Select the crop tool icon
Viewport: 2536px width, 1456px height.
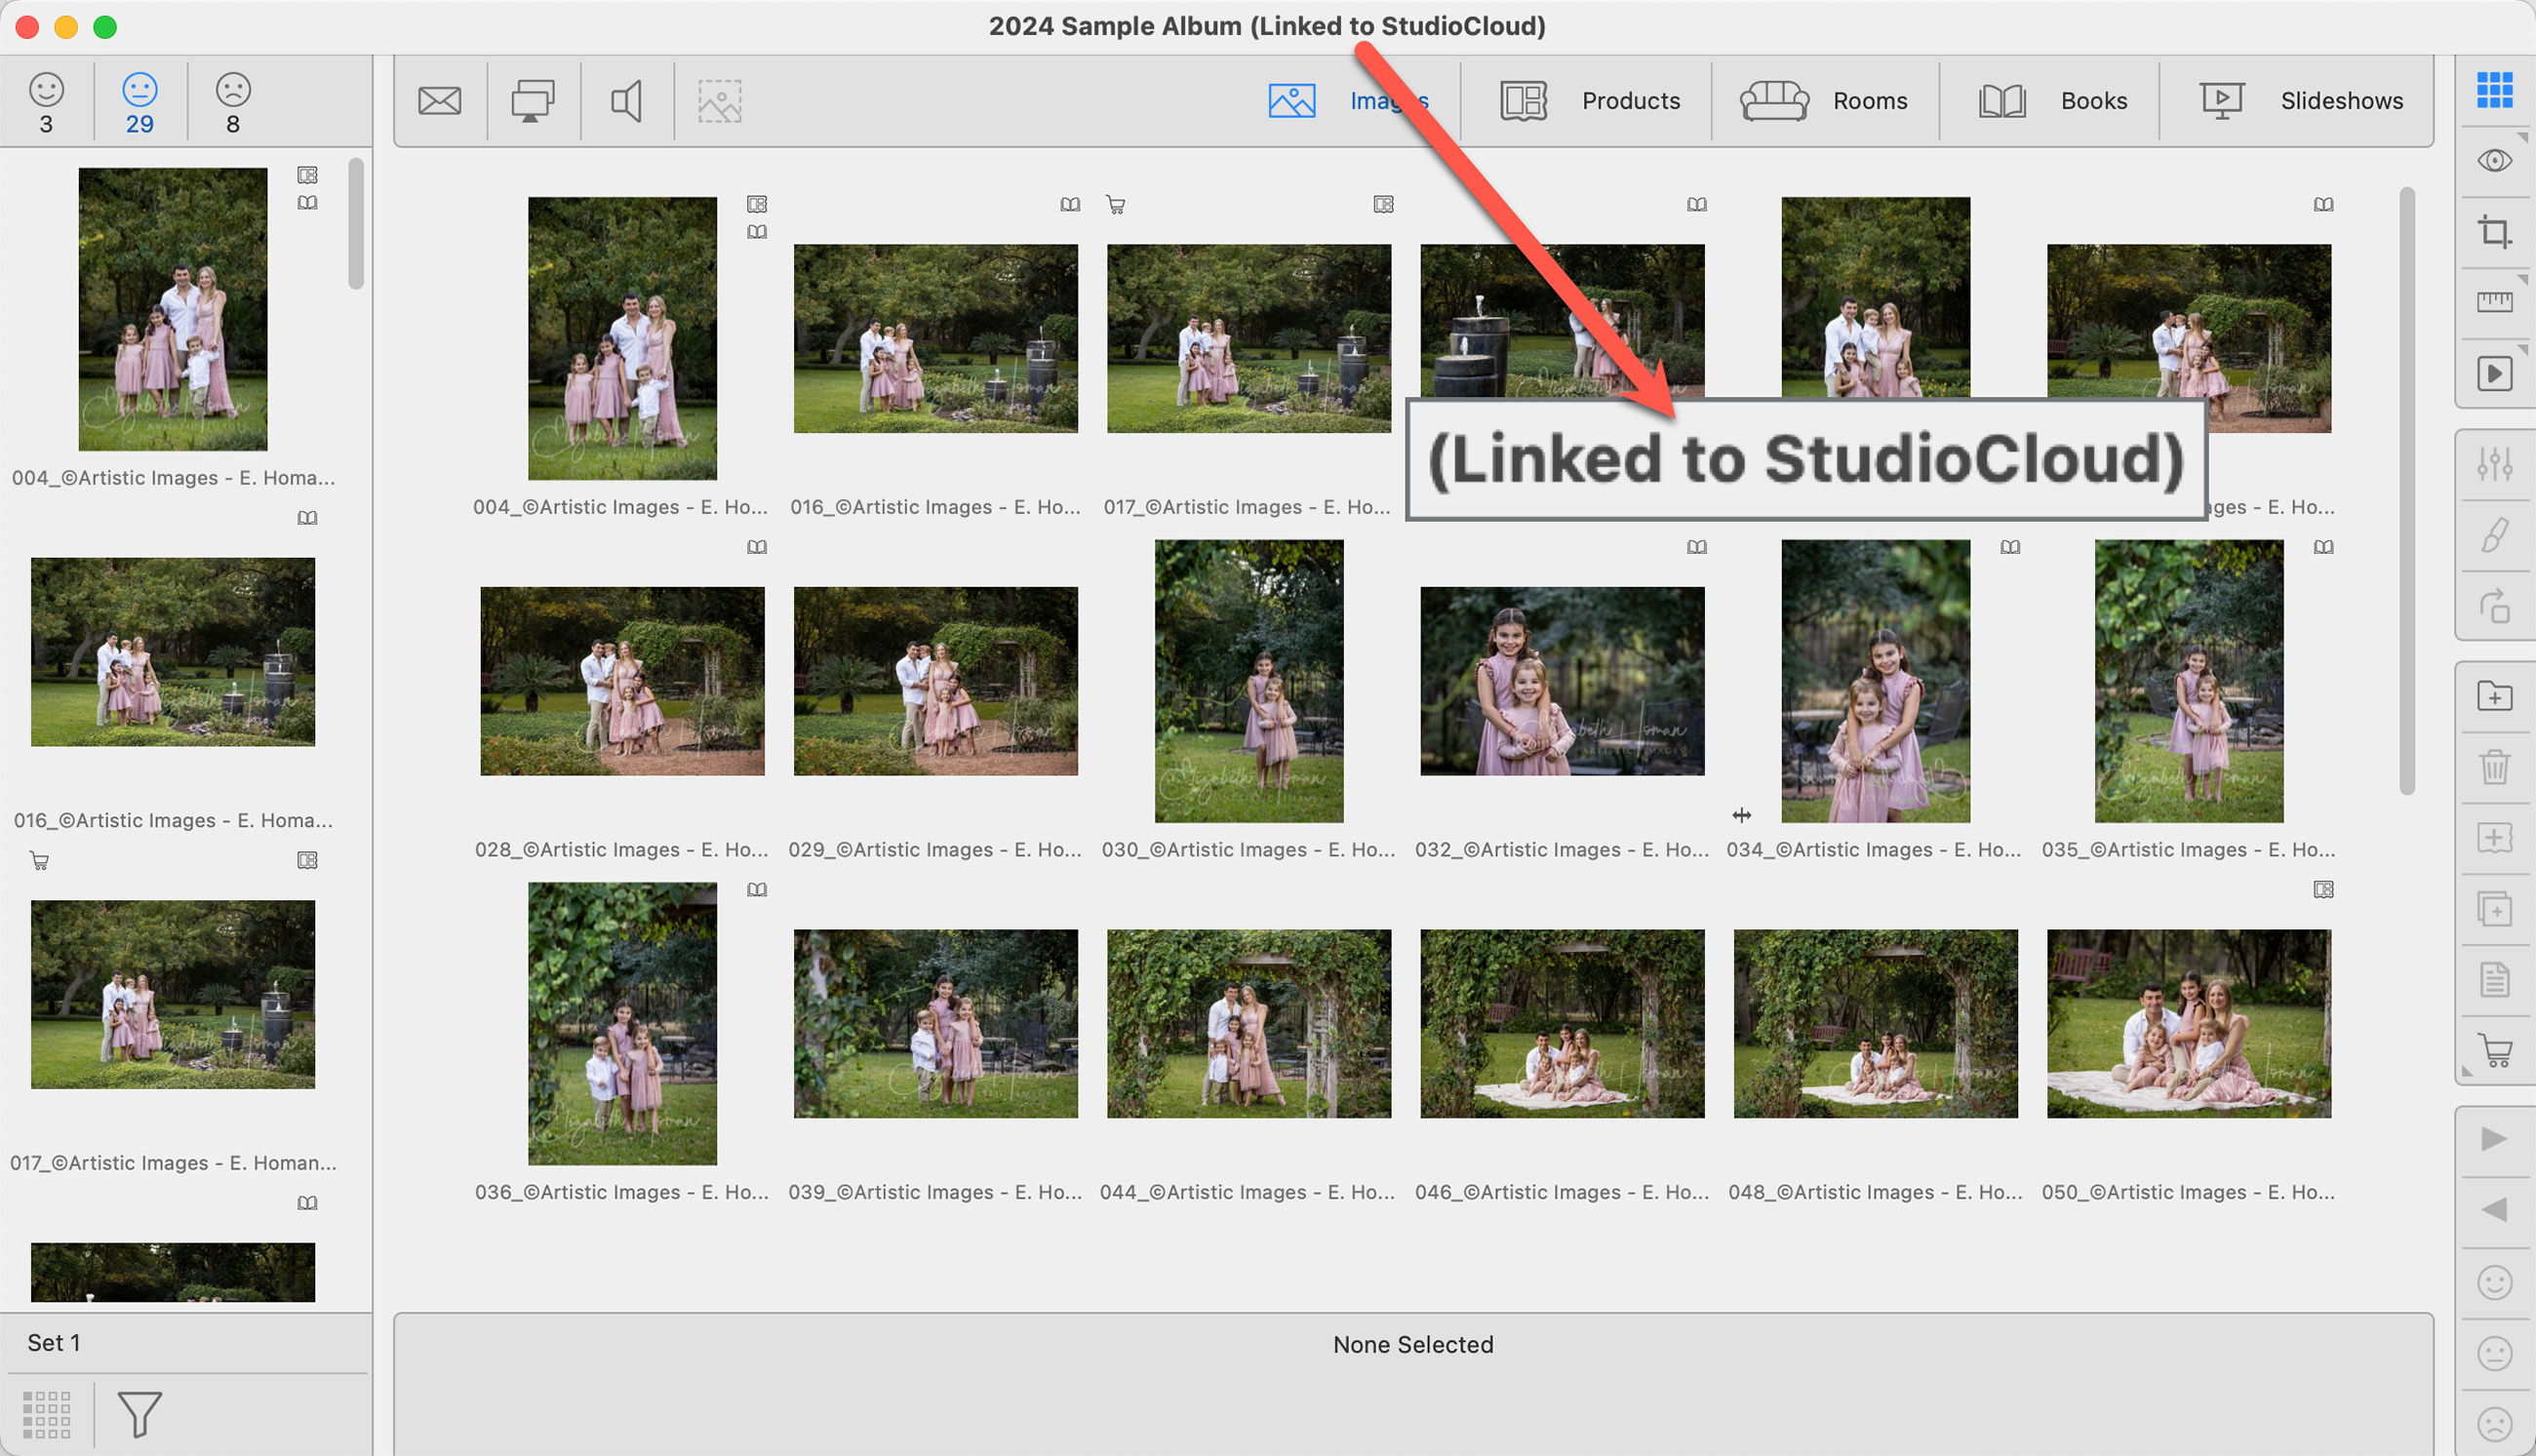tap(2494, 232)
